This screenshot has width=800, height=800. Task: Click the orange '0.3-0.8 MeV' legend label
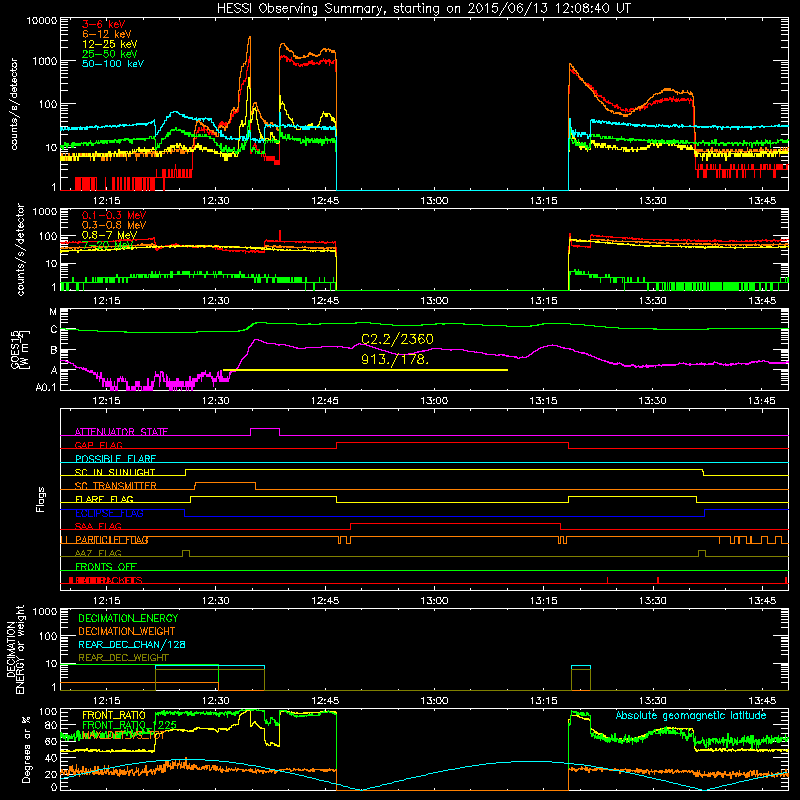coord(114,225)
